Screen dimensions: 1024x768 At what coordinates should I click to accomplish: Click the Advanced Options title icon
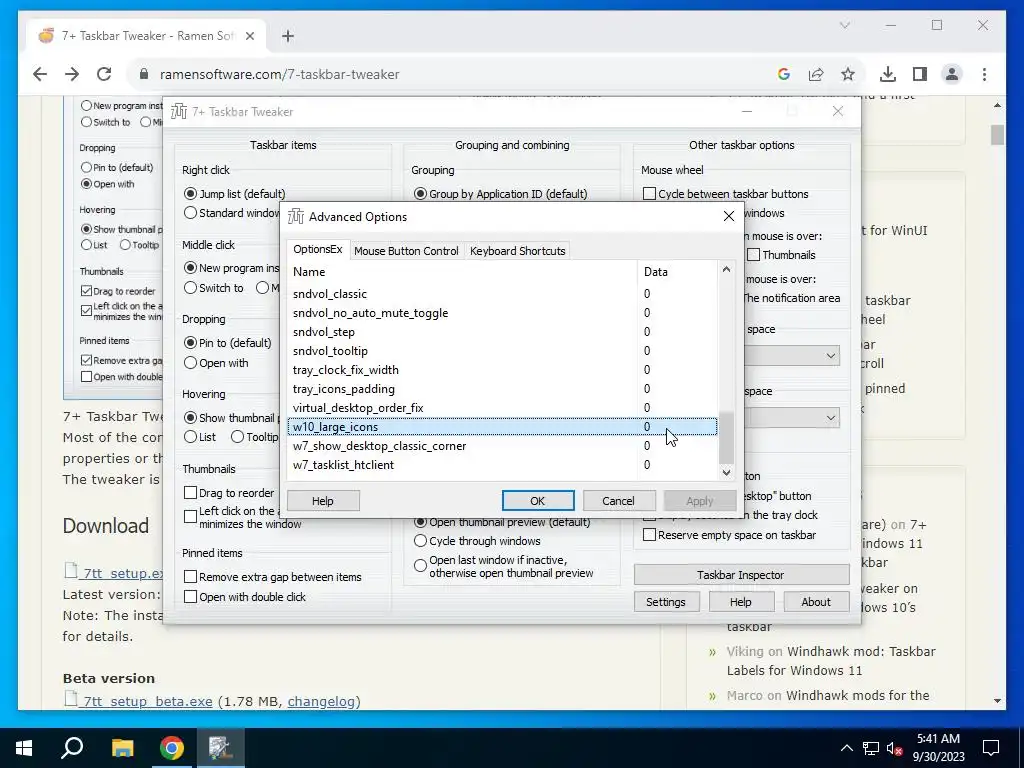click(x=296, y=216)
